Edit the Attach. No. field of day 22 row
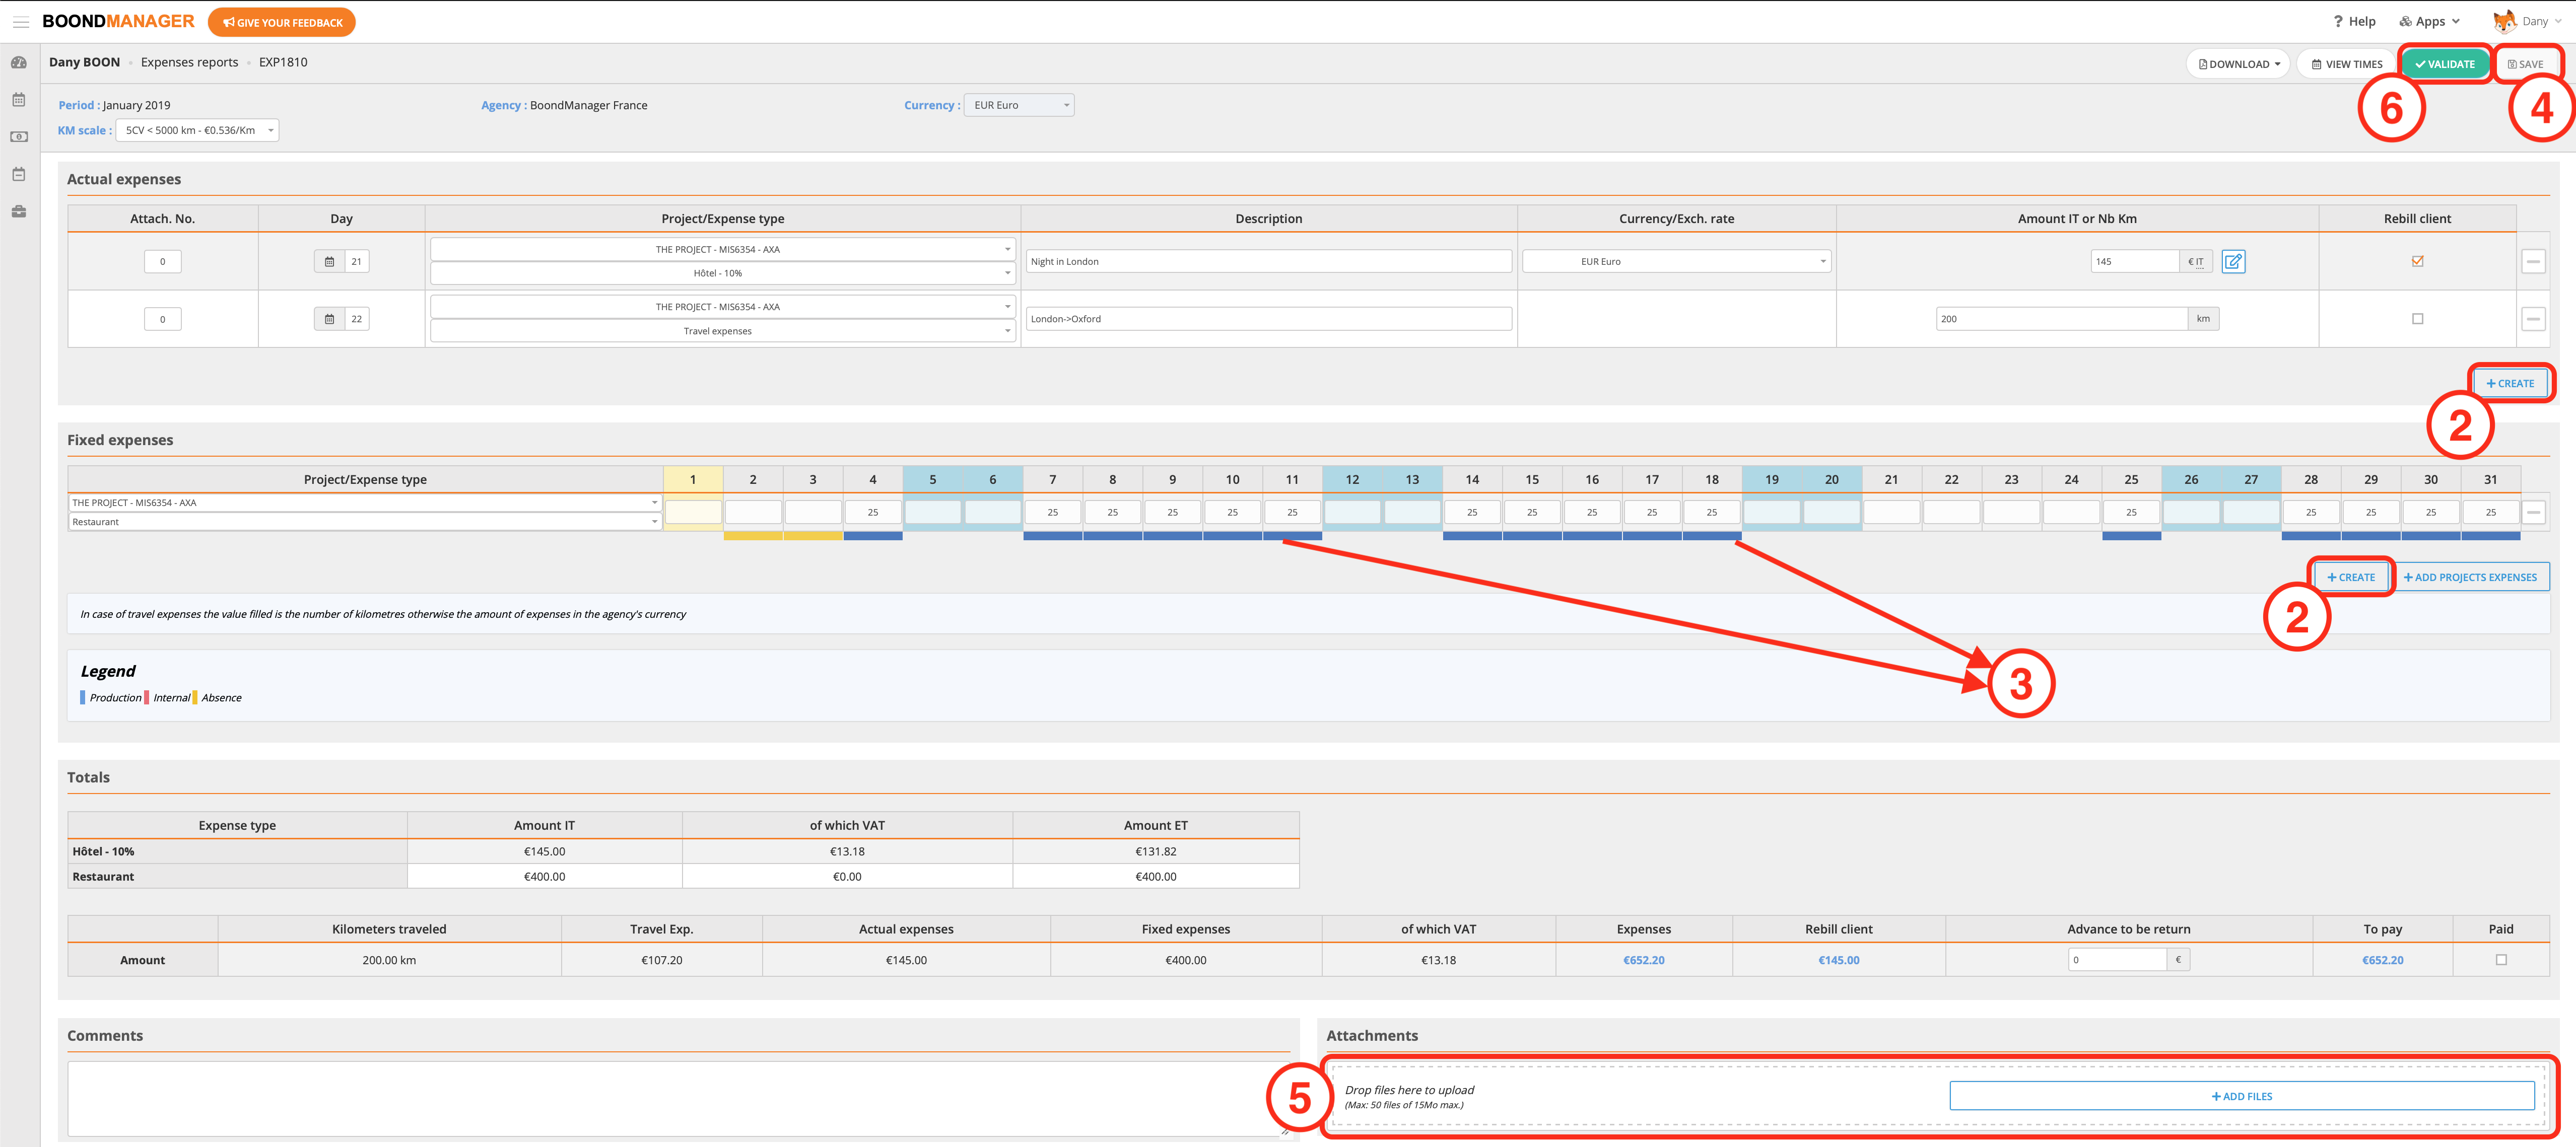Screen dimensions: 2576x1147 click(163, 319)
